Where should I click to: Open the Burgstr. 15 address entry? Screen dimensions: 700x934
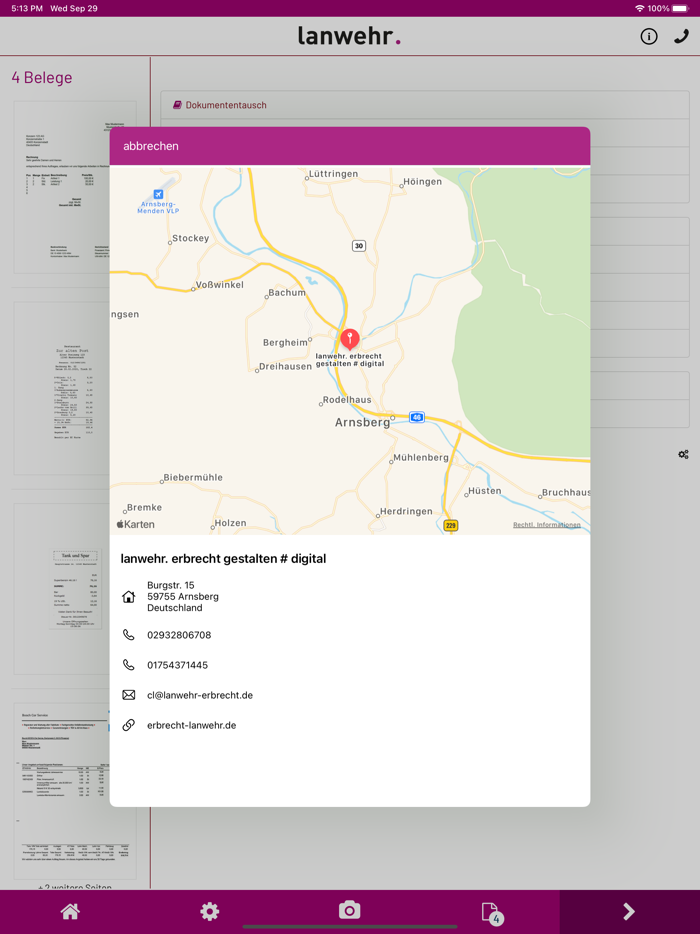click(183, 596)
